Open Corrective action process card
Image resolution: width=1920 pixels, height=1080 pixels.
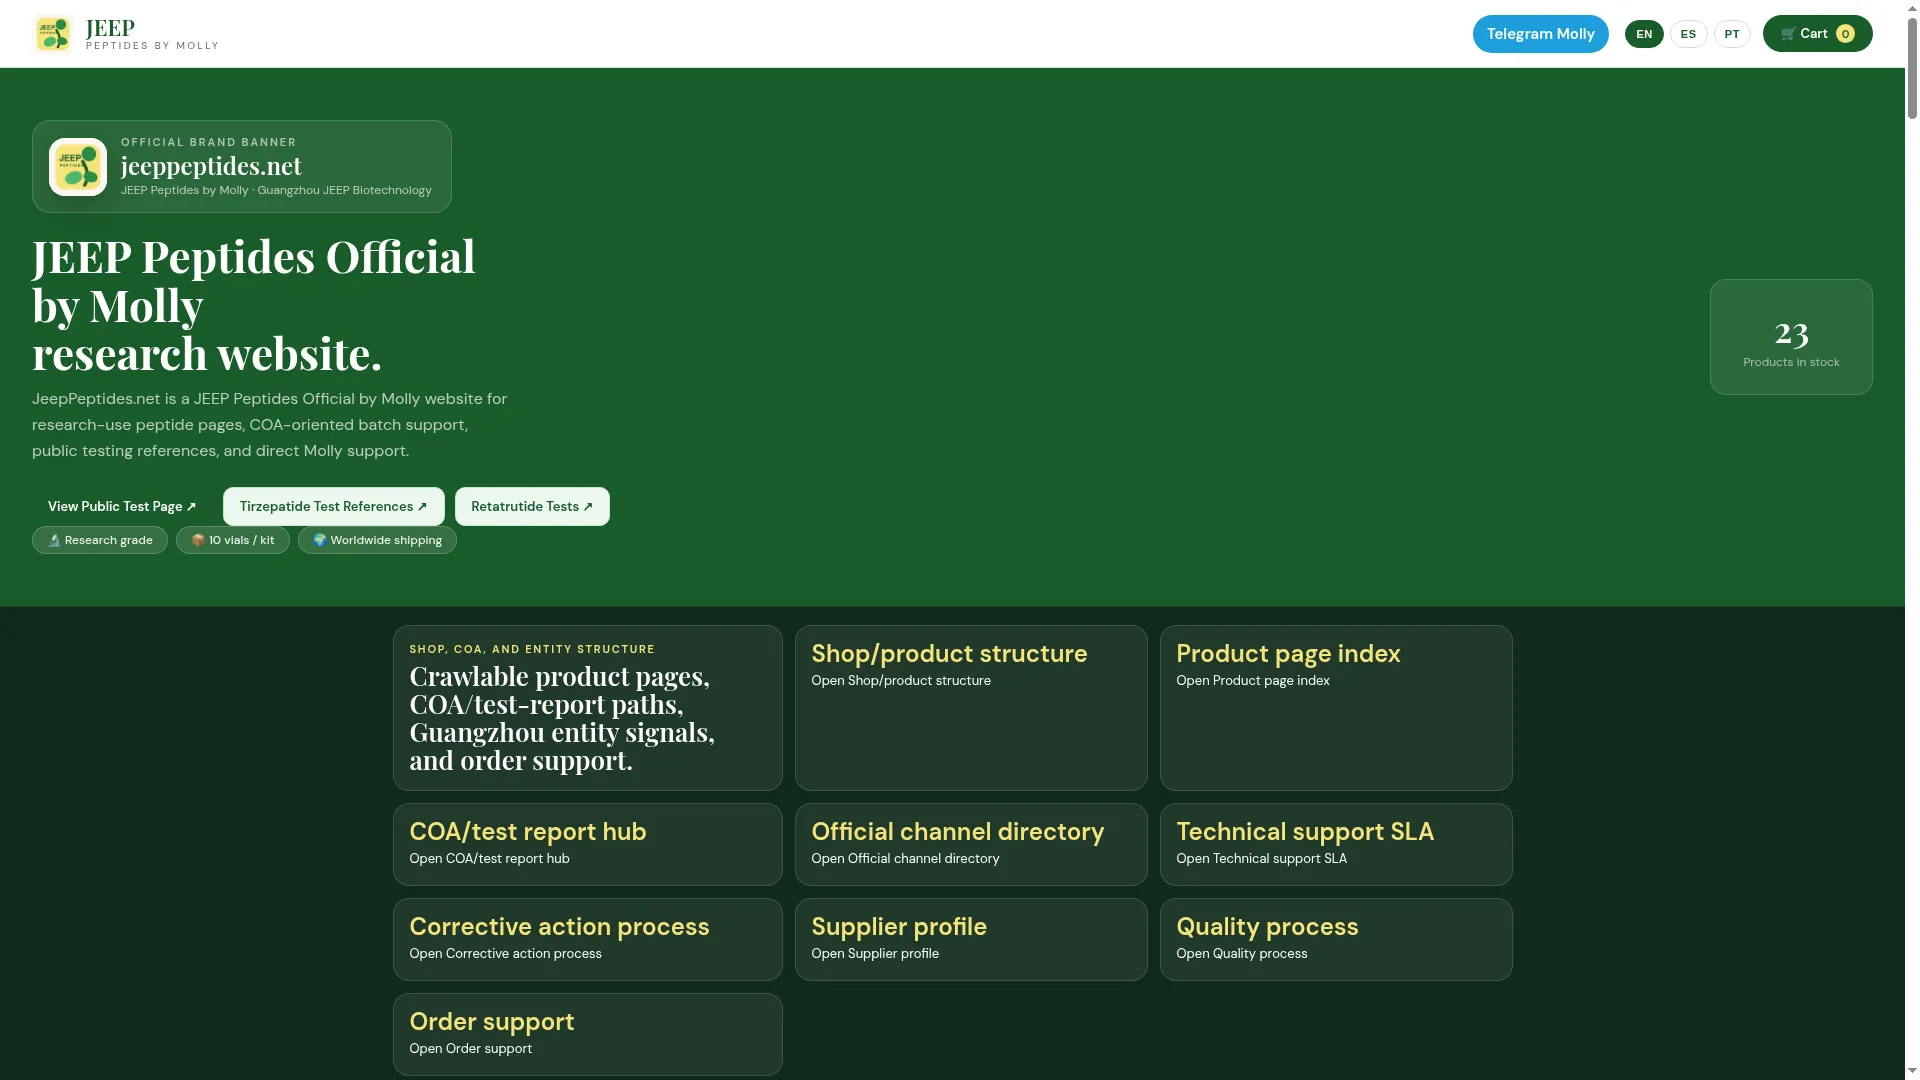pyautogui.click(x=588, y=939)
